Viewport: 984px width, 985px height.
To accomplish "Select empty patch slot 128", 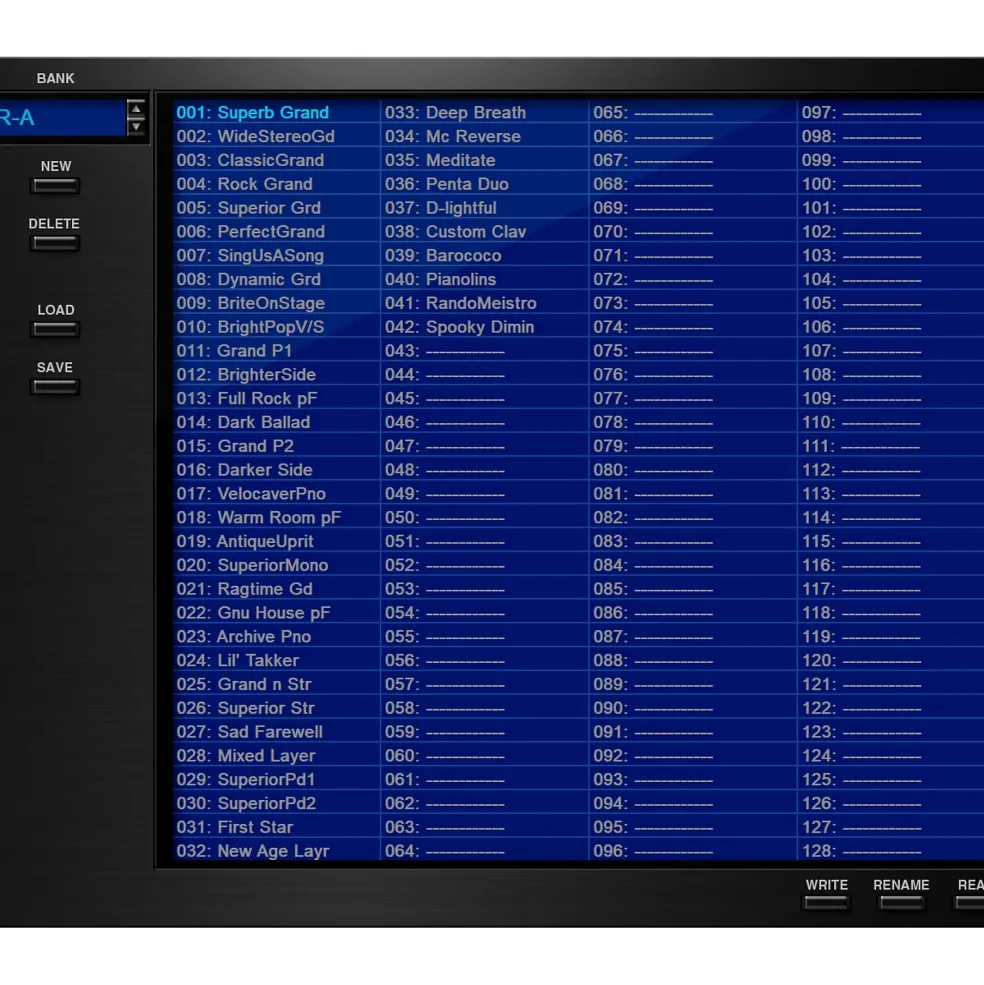I will [x=891, y=851].
